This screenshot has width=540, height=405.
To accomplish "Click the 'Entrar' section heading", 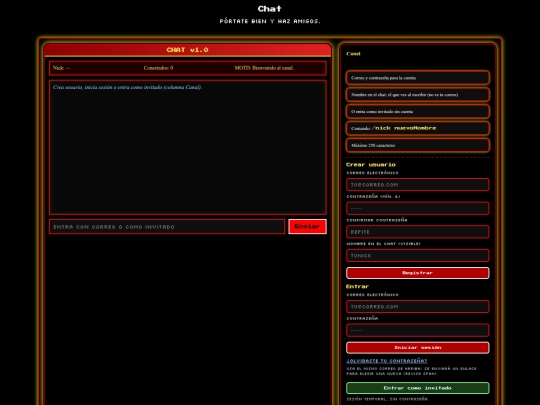I will [357, 287].
